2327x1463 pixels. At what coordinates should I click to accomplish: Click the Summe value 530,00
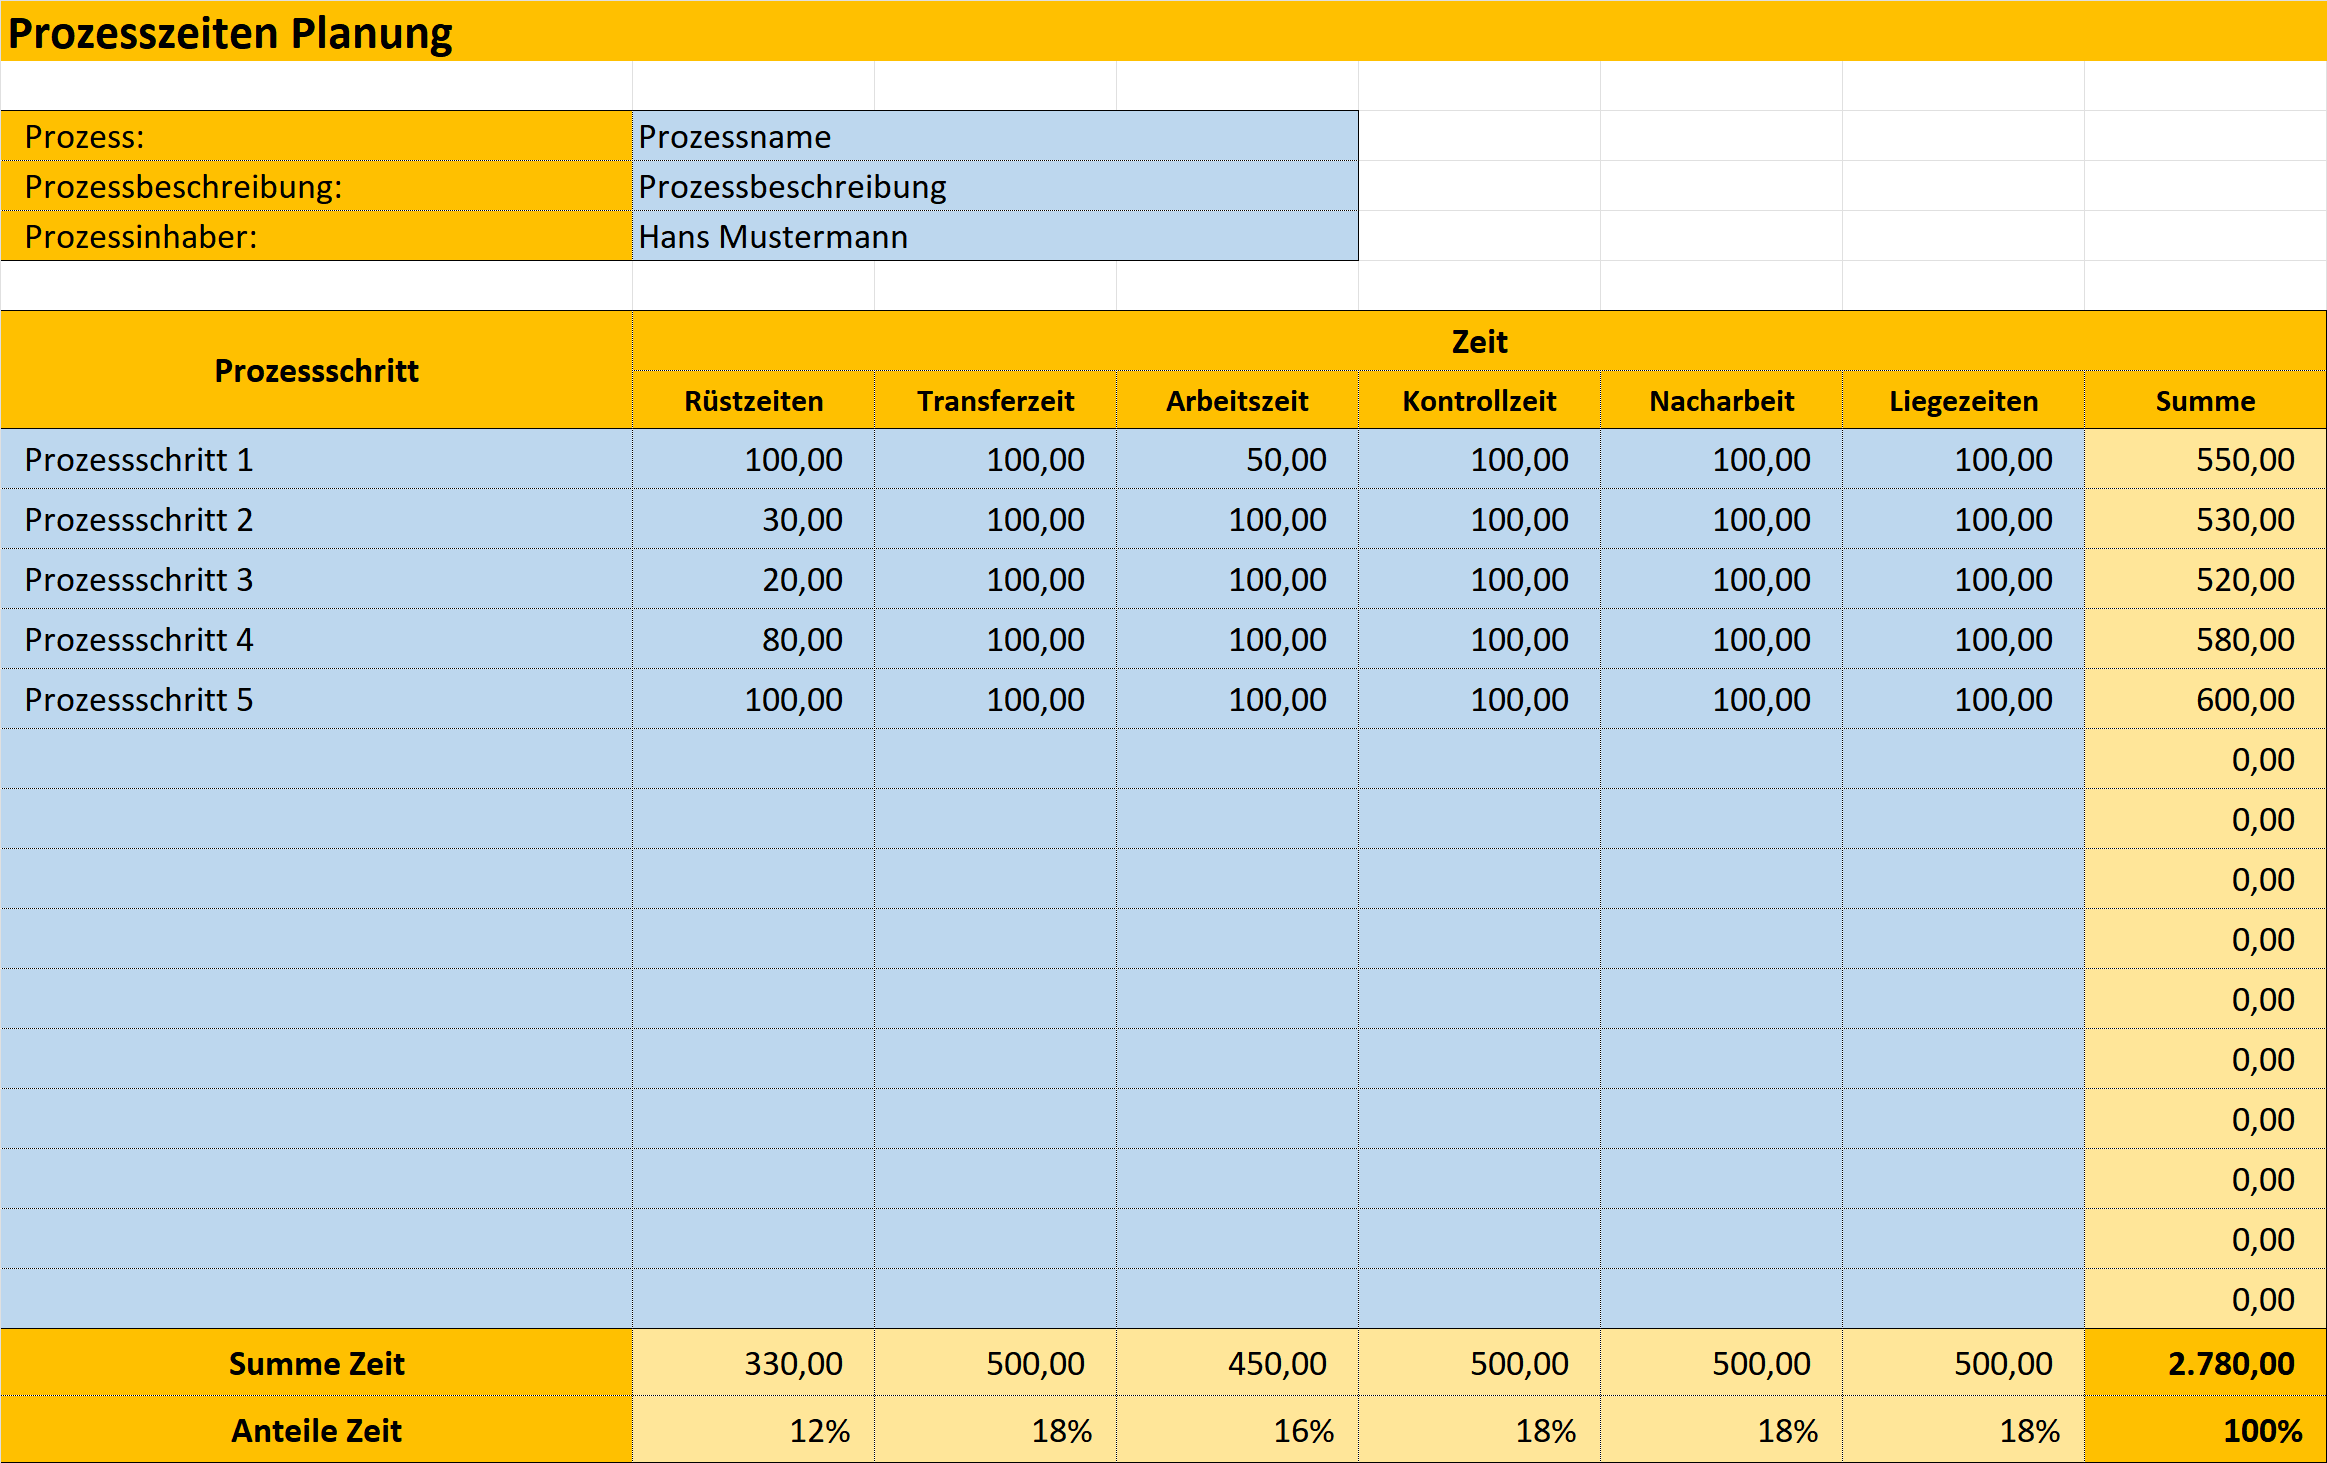pos(2205,519)
